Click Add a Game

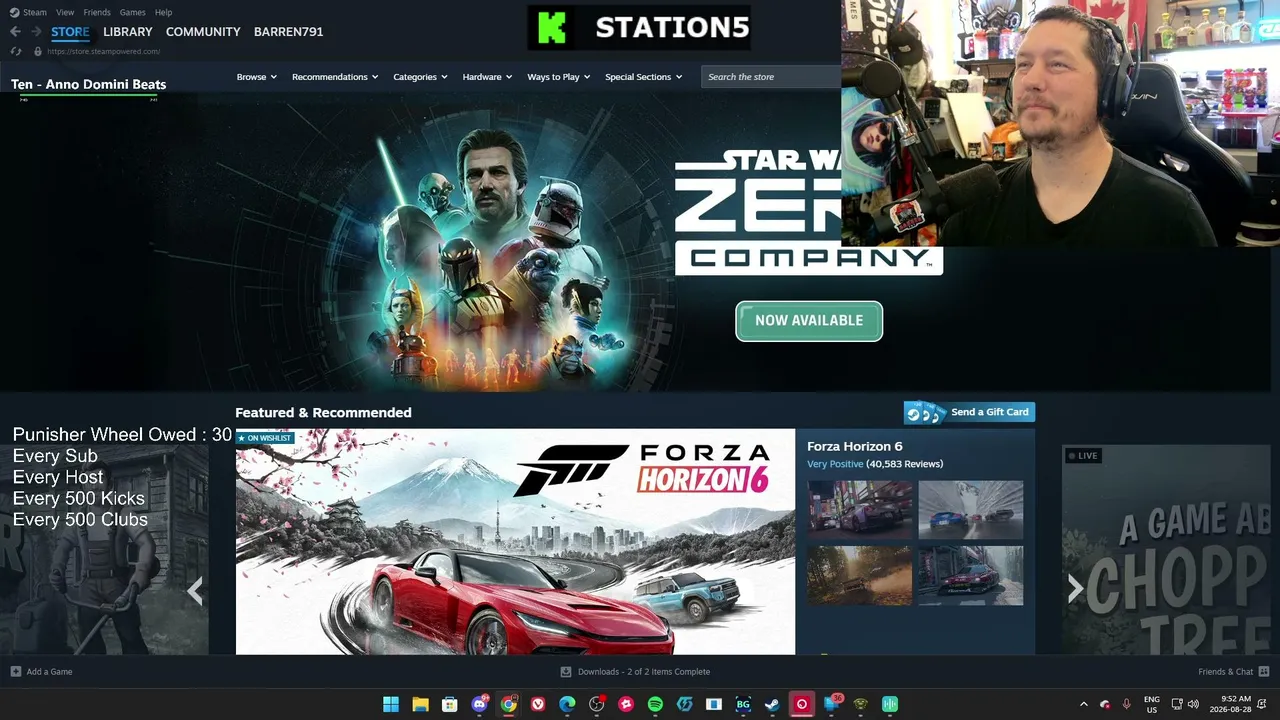pos(41,672)
